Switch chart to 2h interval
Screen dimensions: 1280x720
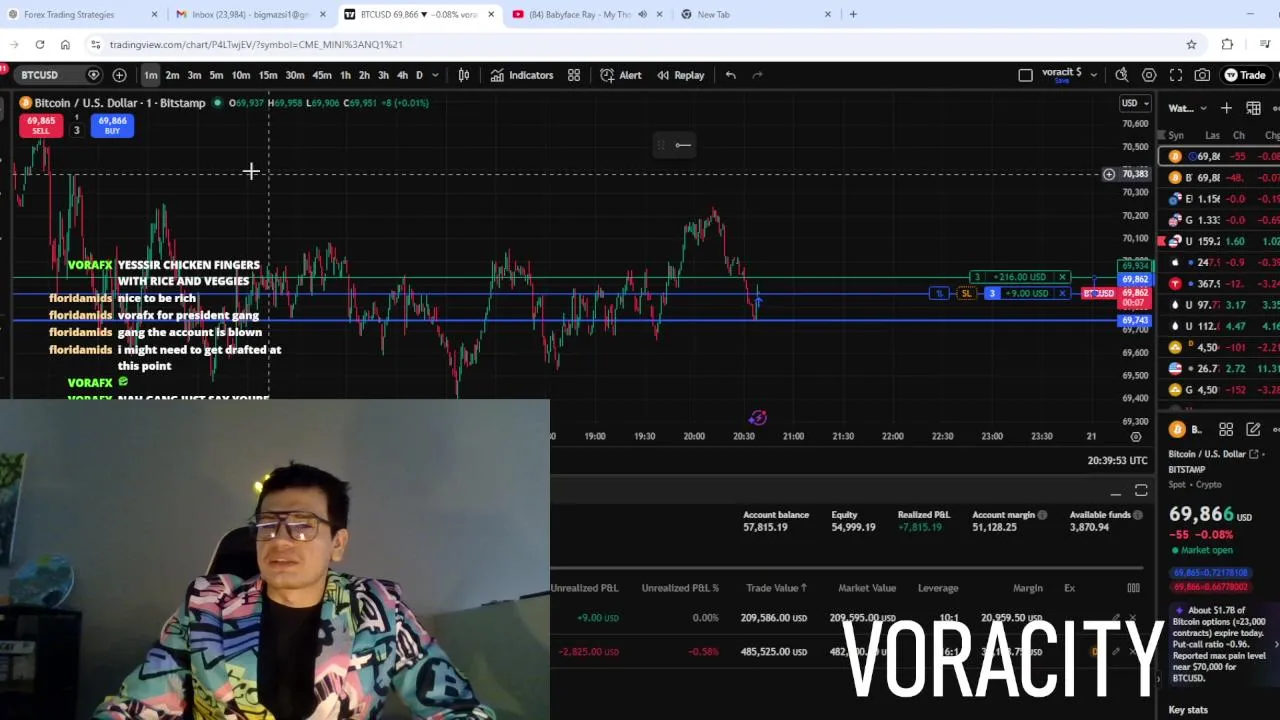364,75
